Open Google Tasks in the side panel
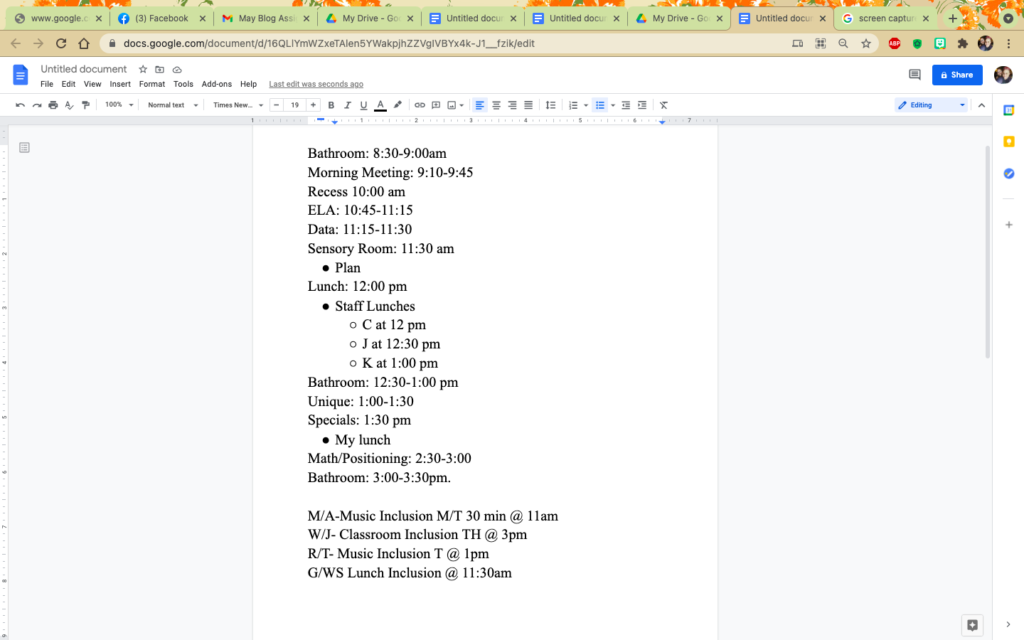This screenshot has width=1024, height=640. coord(1009,173)
